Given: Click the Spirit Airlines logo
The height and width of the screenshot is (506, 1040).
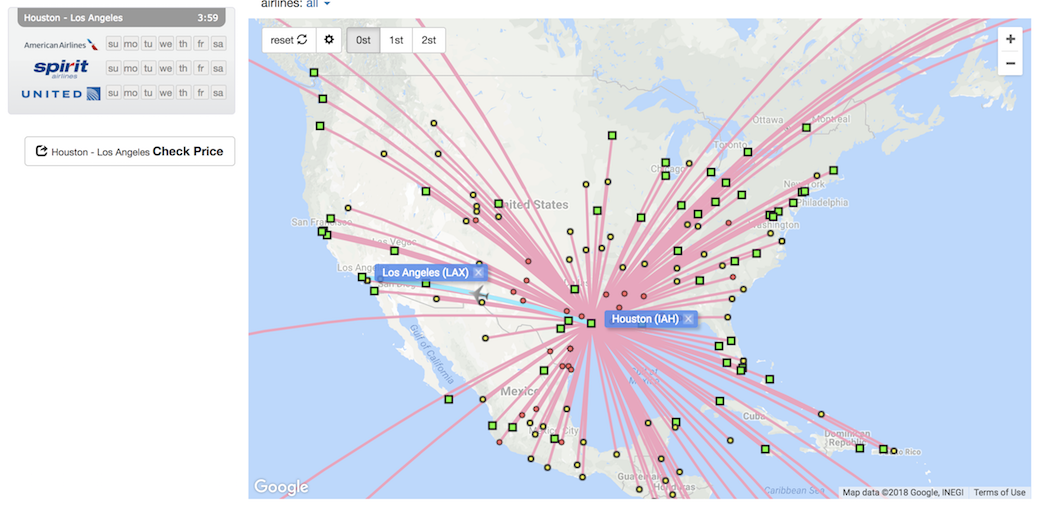Looking at the screenshot, I should coord(60,68).
